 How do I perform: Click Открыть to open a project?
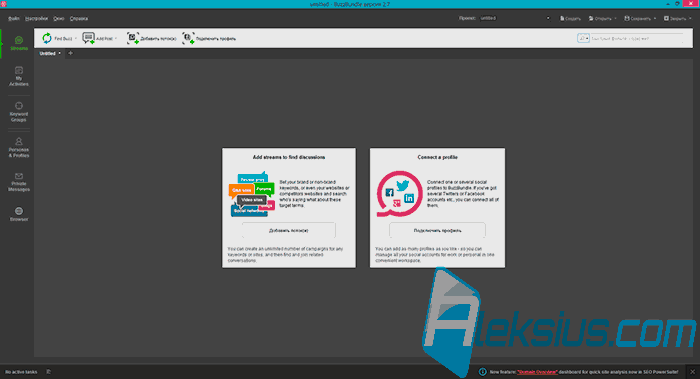click(600, 18)
